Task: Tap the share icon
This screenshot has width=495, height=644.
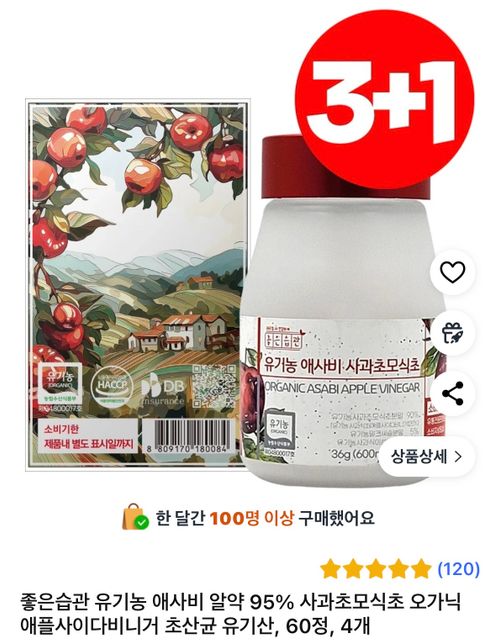Action: click(x=452, y=393)
